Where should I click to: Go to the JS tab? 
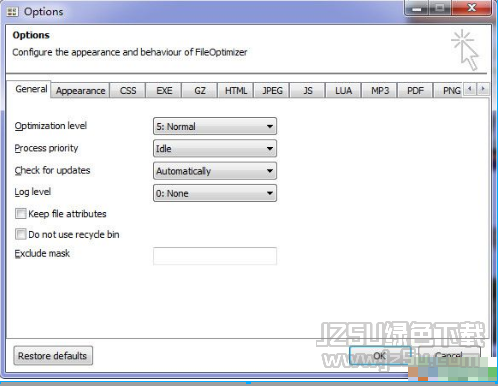coord(308,91)
